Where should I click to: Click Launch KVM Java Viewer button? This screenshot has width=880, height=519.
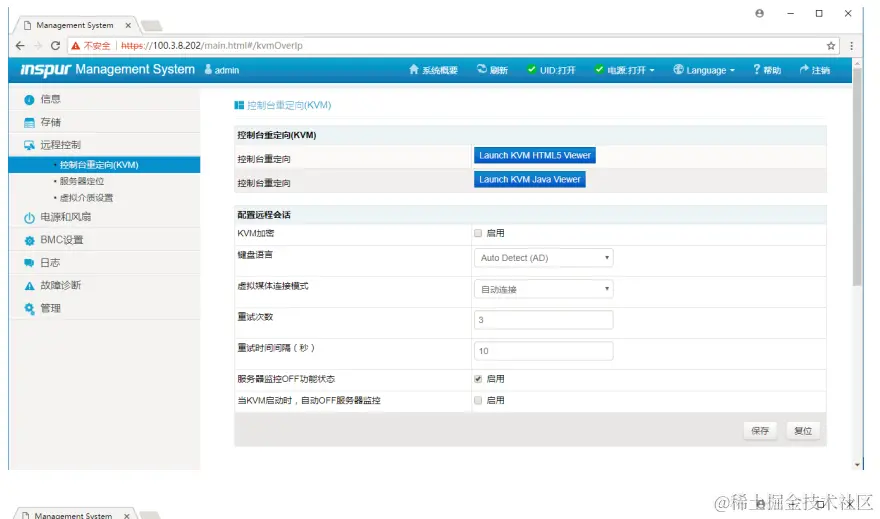point(529,180)
